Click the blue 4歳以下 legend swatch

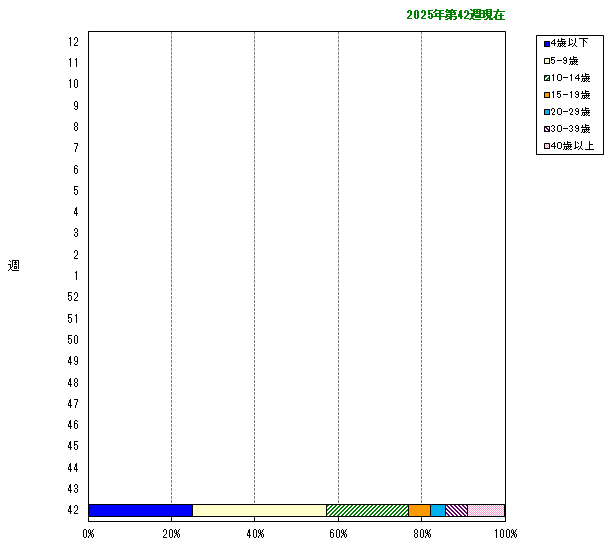point(547,43)
